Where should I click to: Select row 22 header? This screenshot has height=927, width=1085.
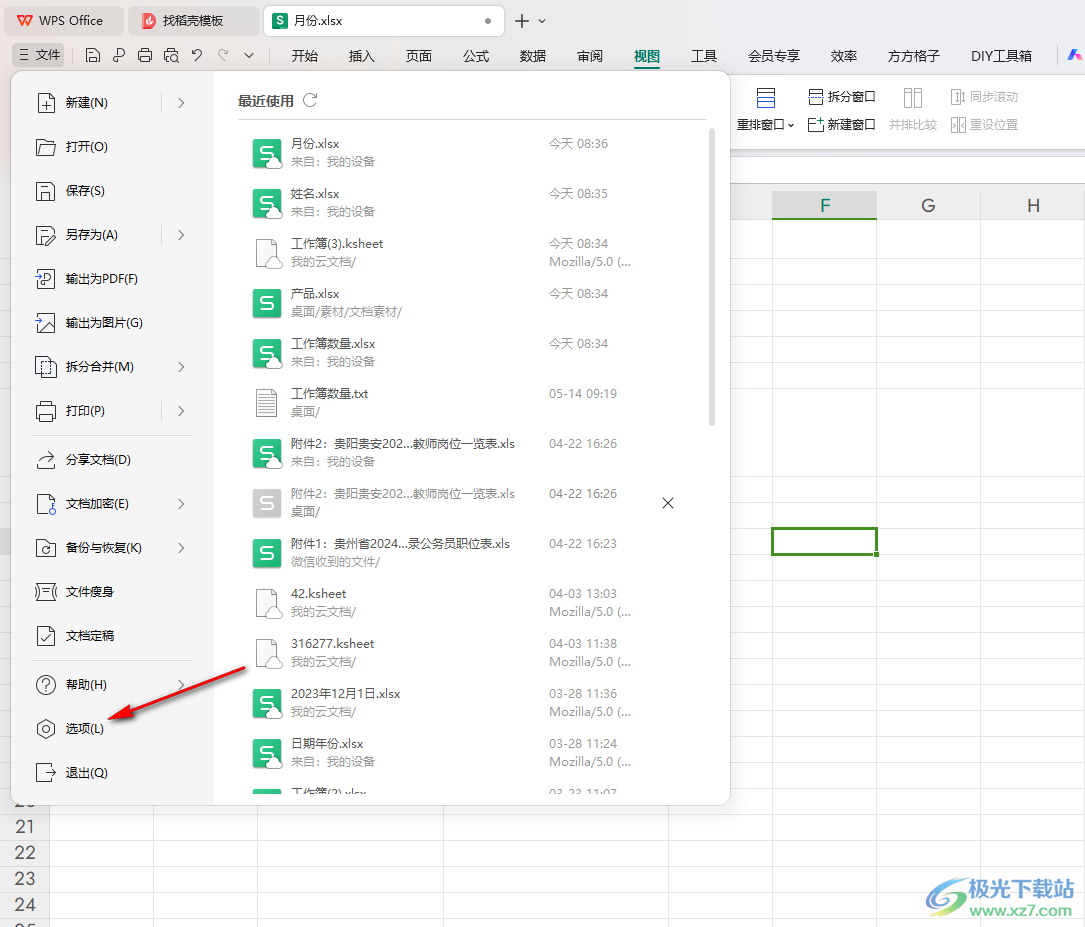(25, 853)
